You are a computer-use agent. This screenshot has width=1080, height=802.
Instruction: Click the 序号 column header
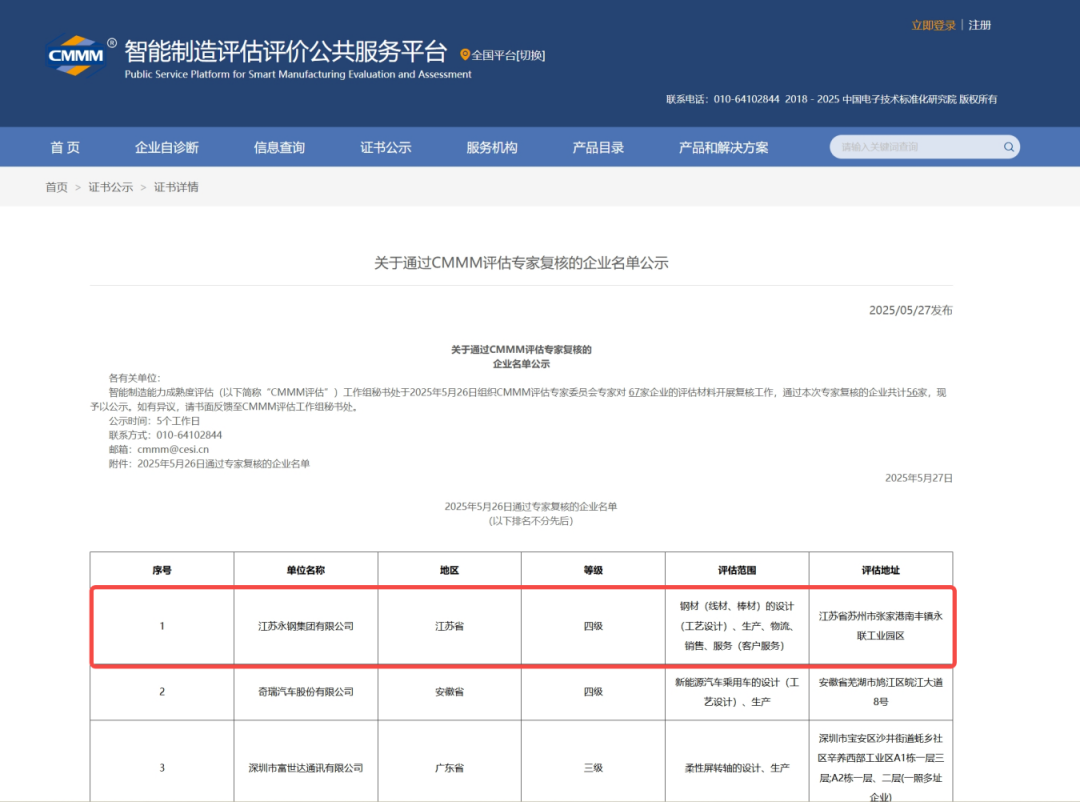162,570
